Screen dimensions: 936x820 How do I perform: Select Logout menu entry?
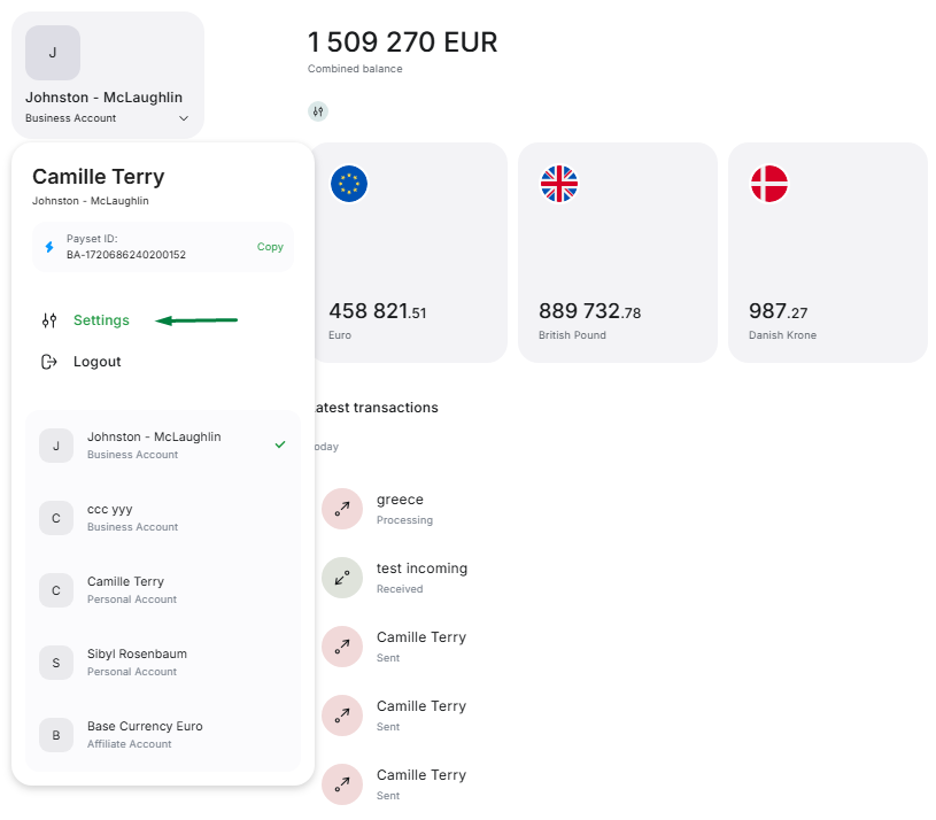click(x=97, y=362)
